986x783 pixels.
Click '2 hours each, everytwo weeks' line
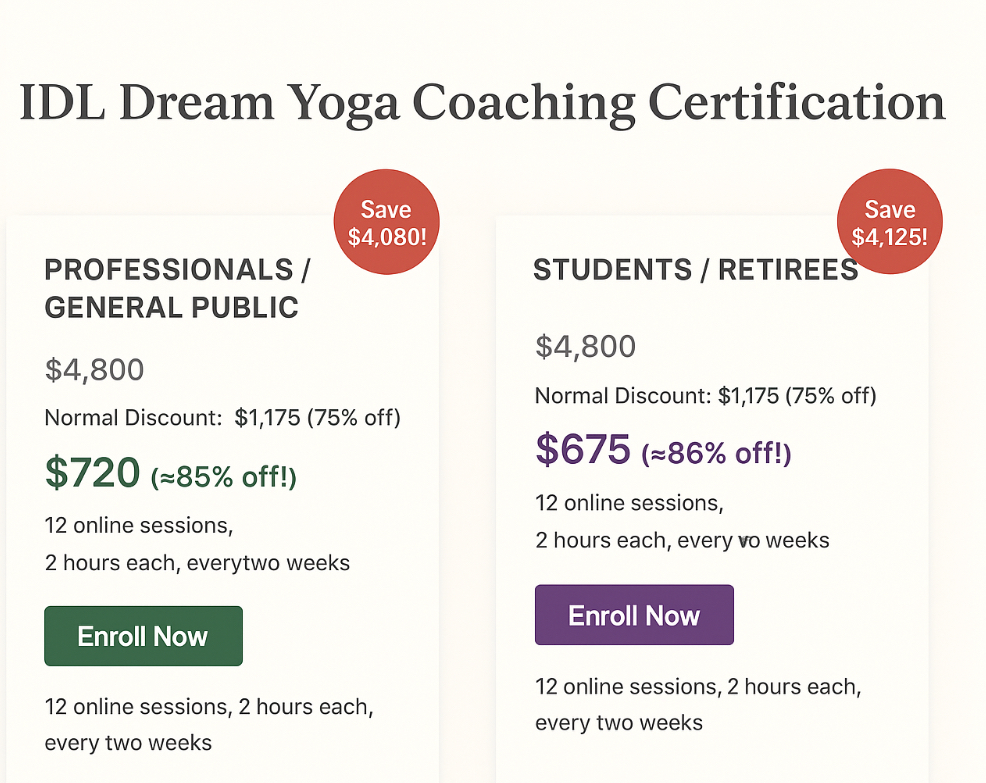click(197, 563)
